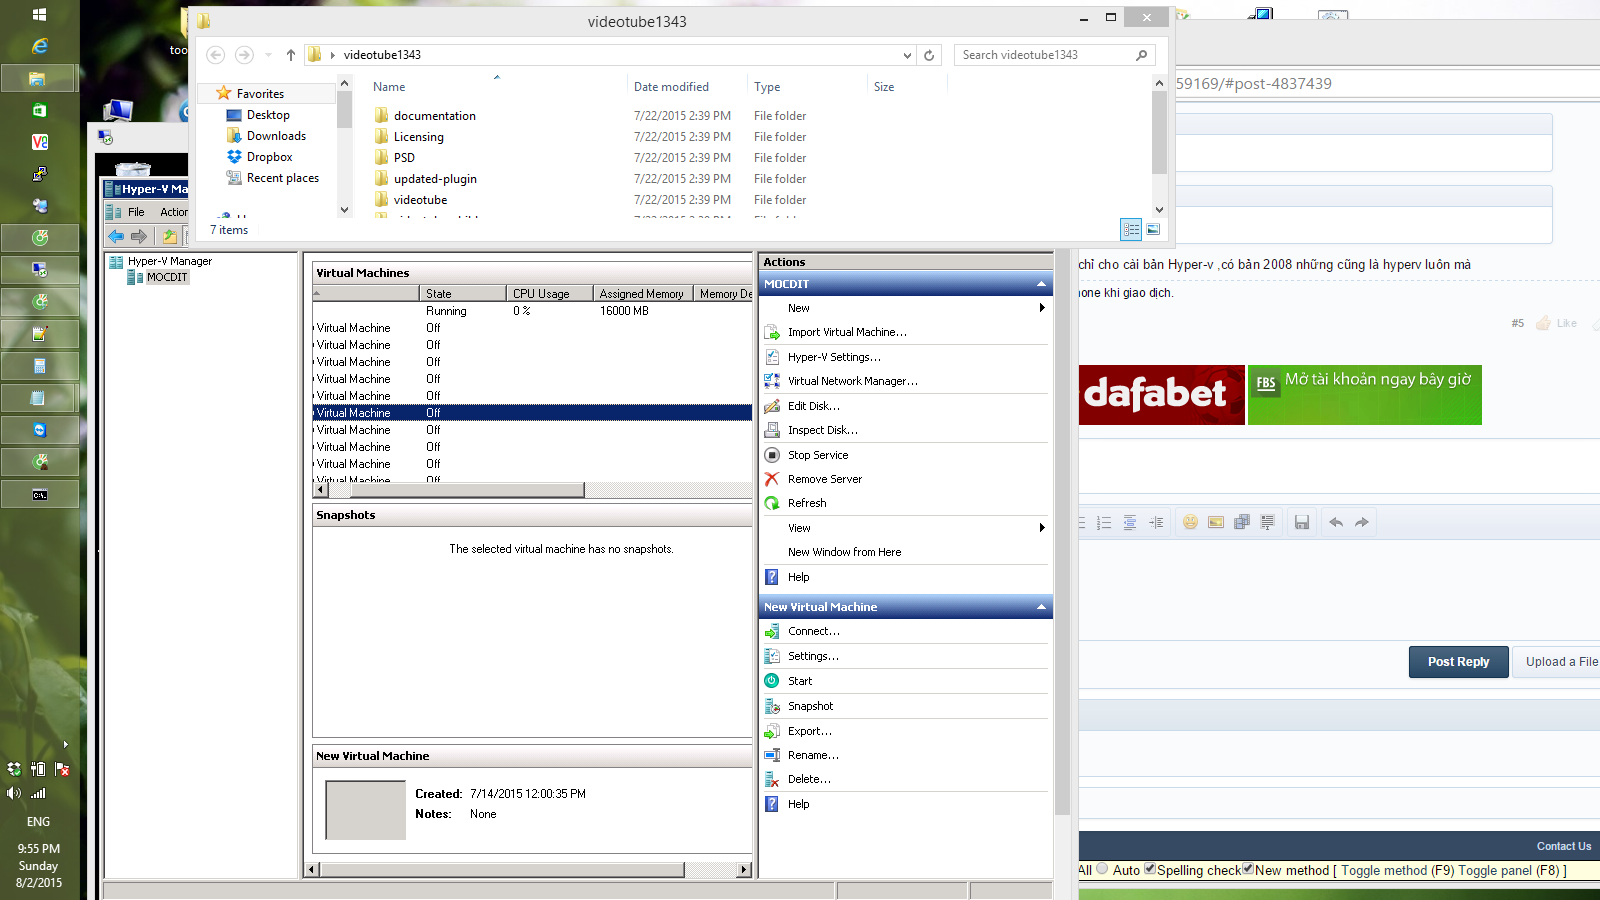The image size is (1600, 900).
Task: Click the save draft floppy icon
Action: tap(1302, 522)
